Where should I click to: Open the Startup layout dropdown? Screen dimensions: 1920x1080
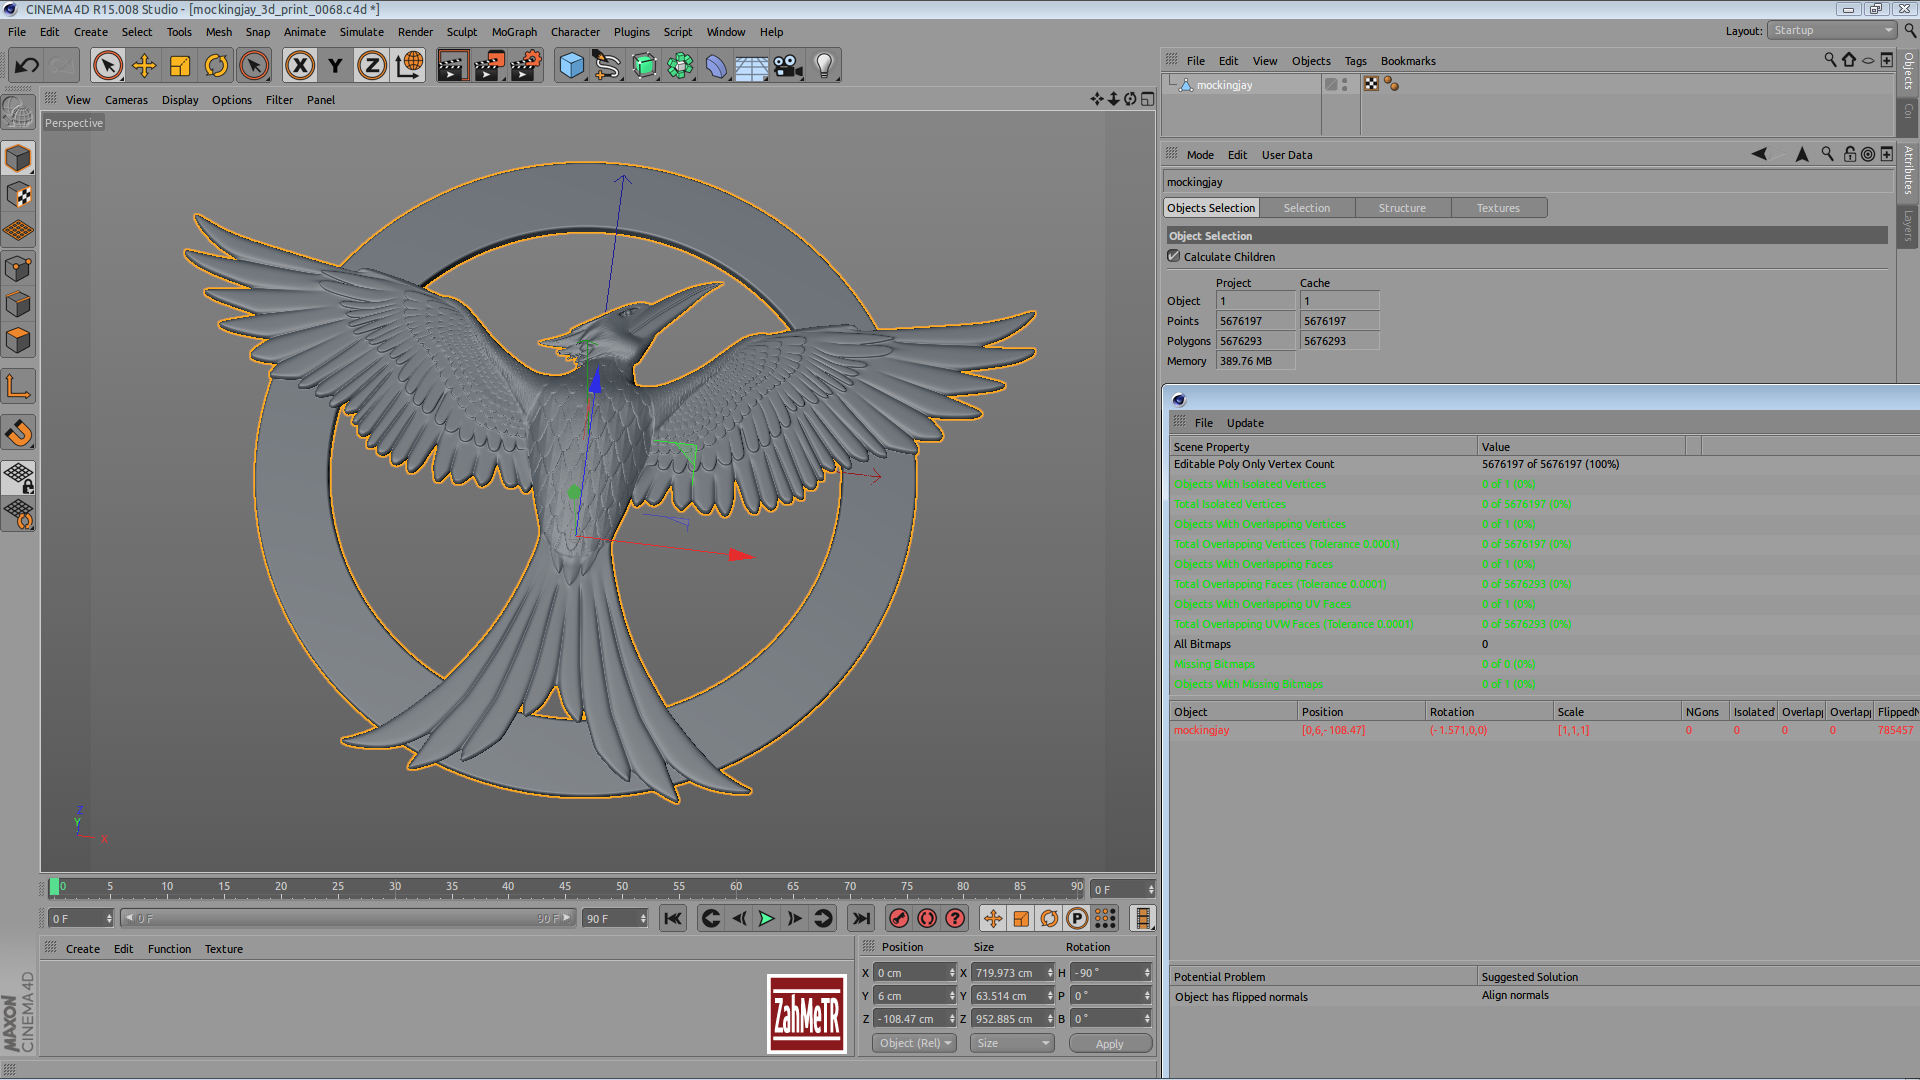(x=1832, y=30)
